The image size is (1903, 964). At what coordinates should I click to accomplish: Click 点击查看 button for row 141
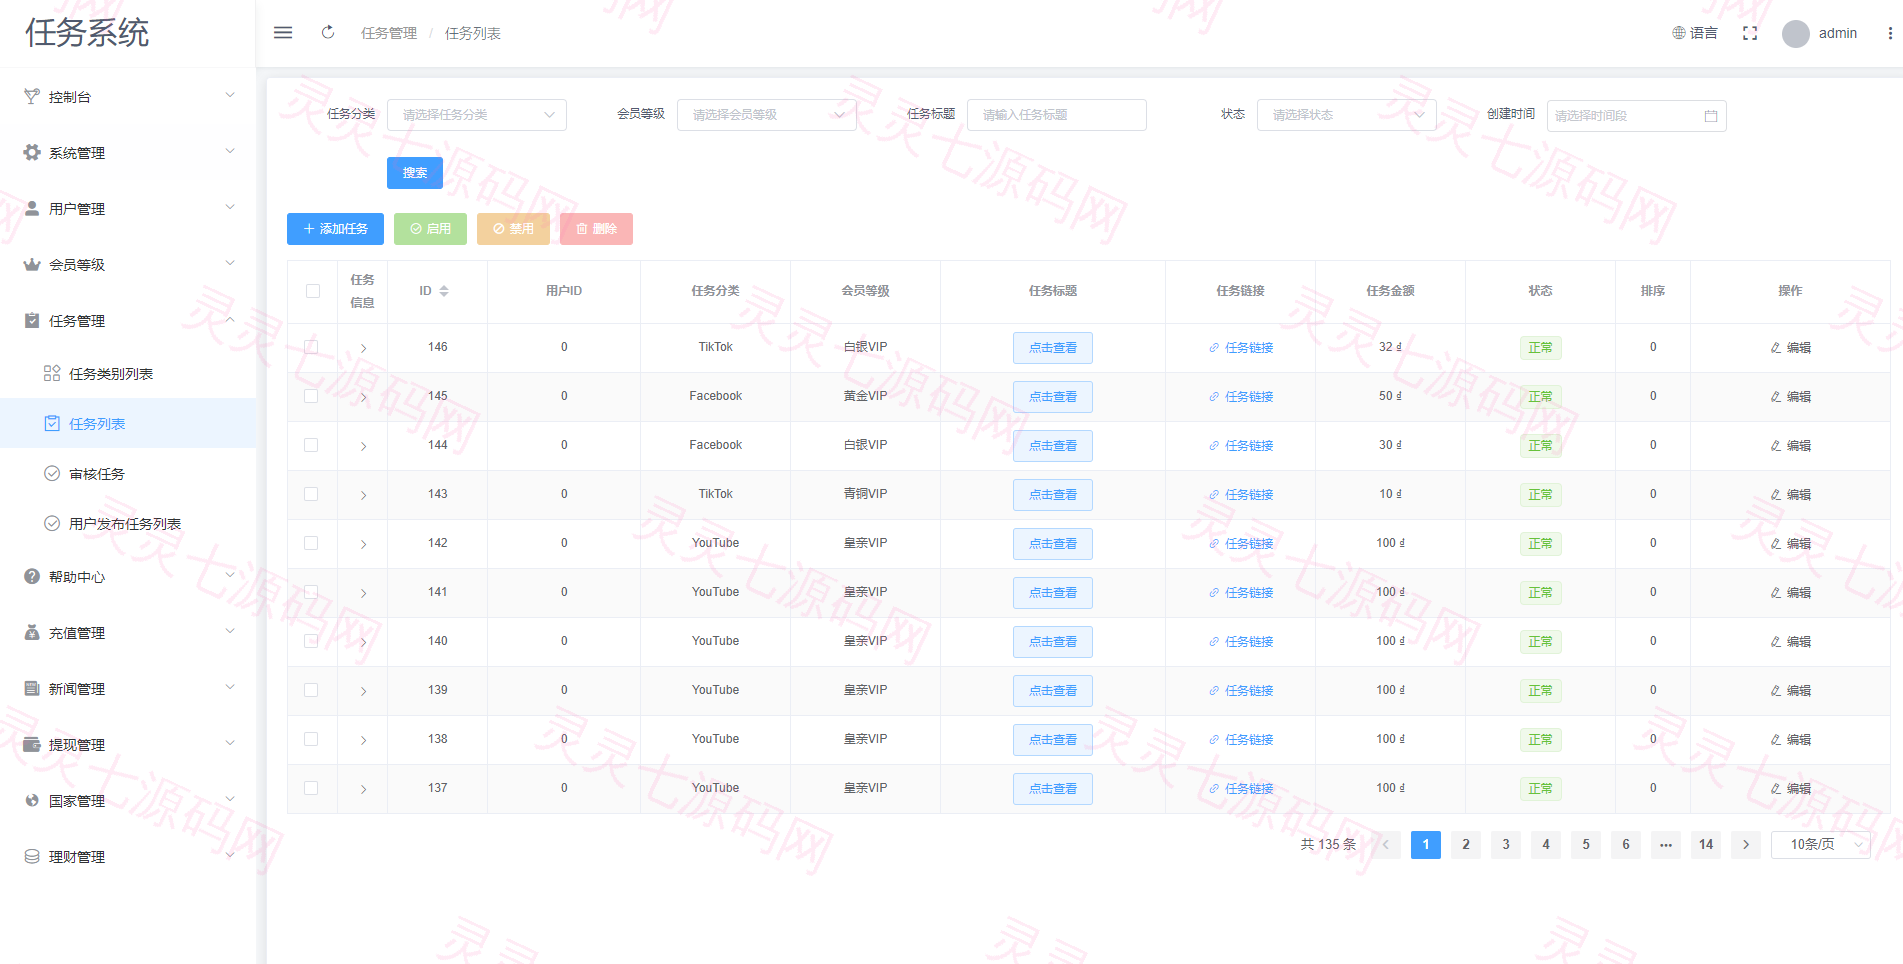click(1053, 593)
